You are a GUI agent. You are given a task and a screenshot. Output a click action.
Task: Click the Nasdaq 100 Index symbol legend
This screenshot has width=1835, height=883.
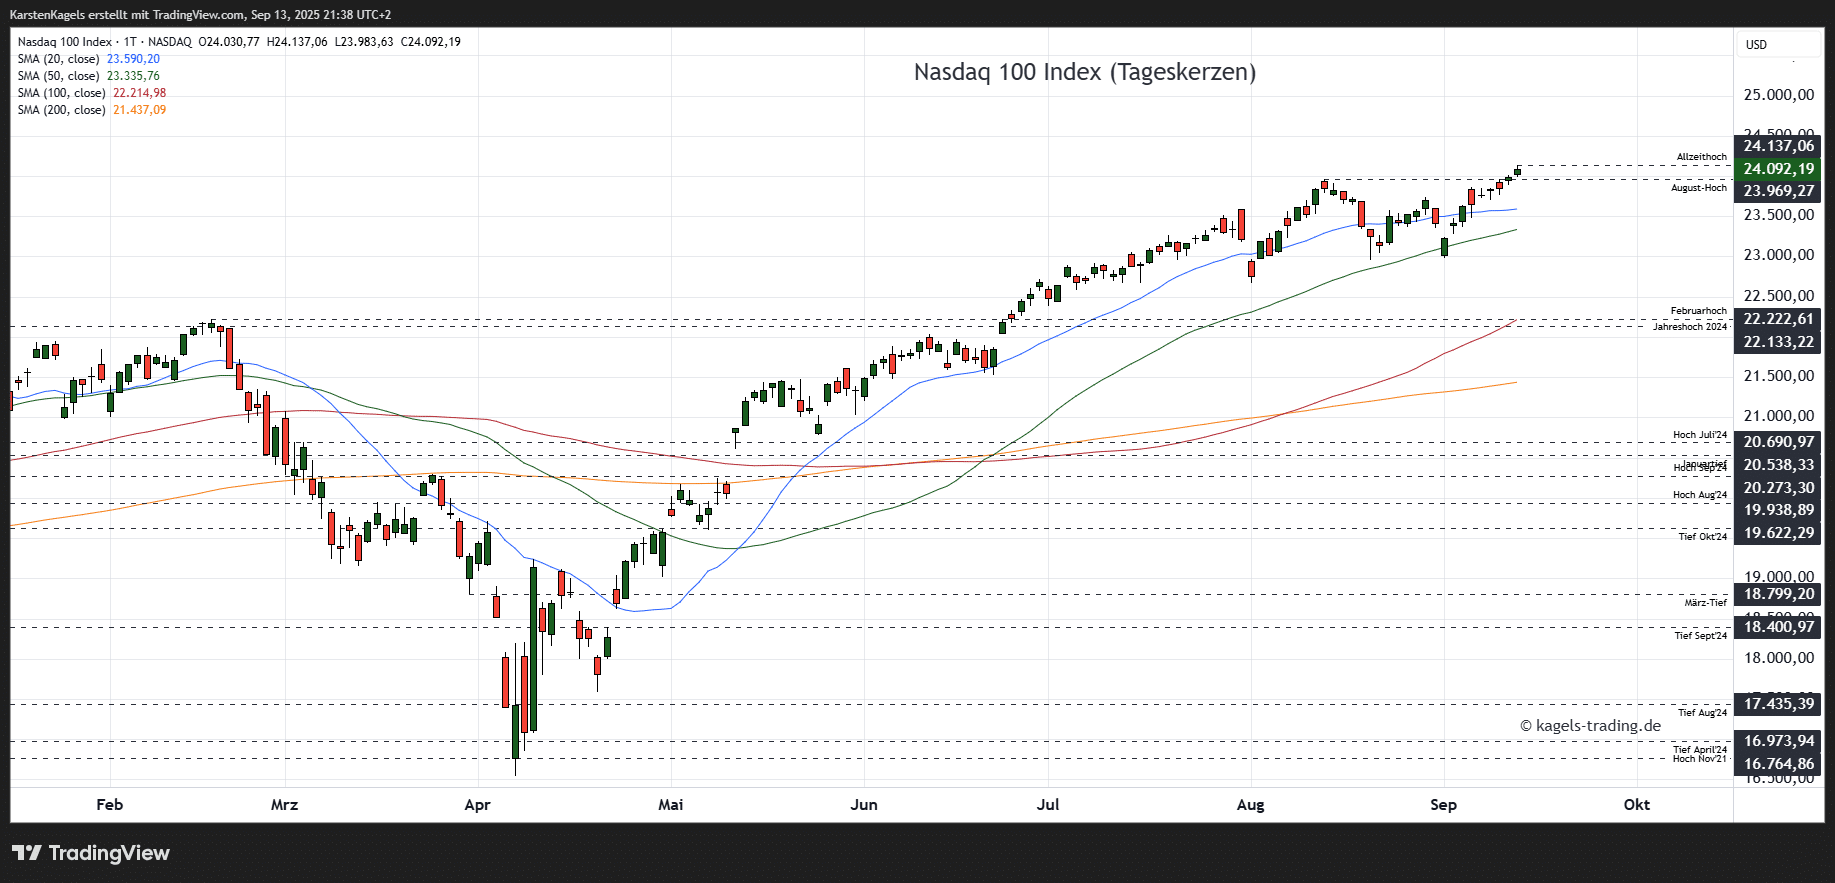pos(64,42)
